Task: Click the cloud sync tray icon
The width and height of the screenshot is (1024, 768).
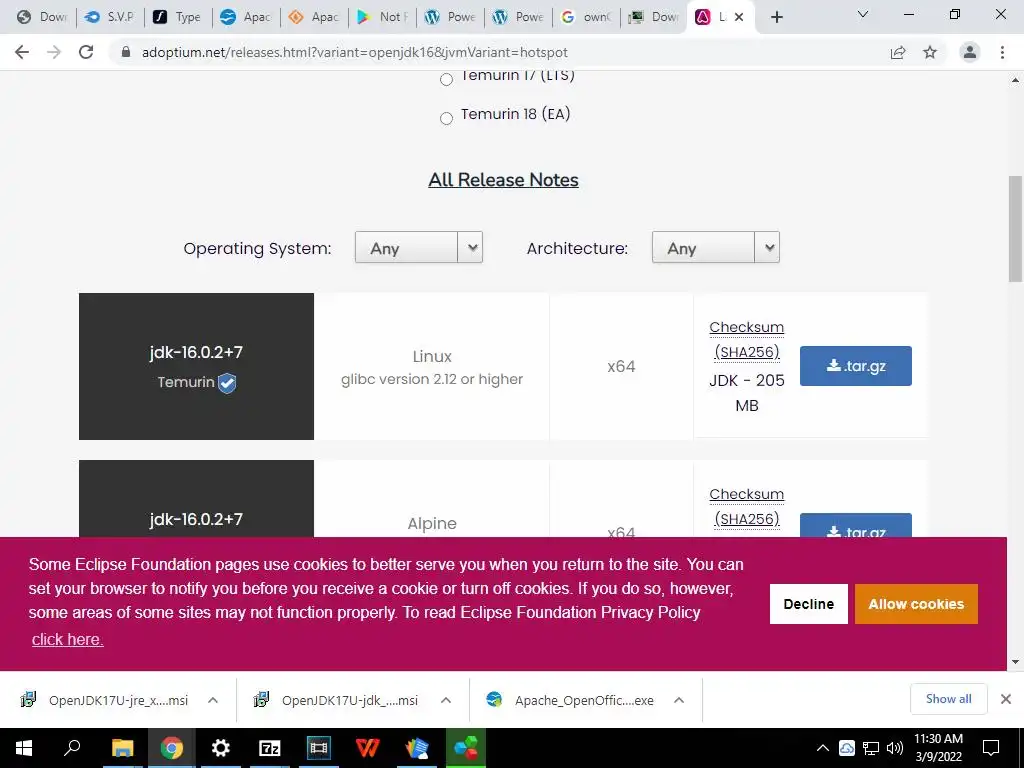Action: coord(846,748)
